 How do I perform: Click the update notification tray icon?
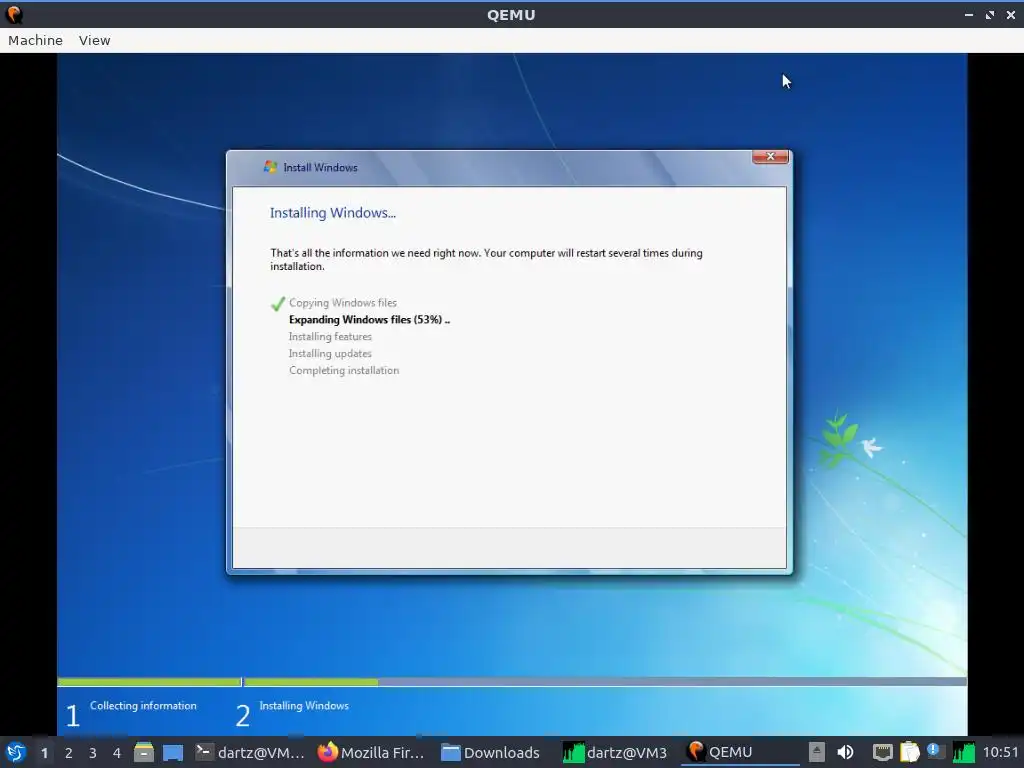[935, 751]
